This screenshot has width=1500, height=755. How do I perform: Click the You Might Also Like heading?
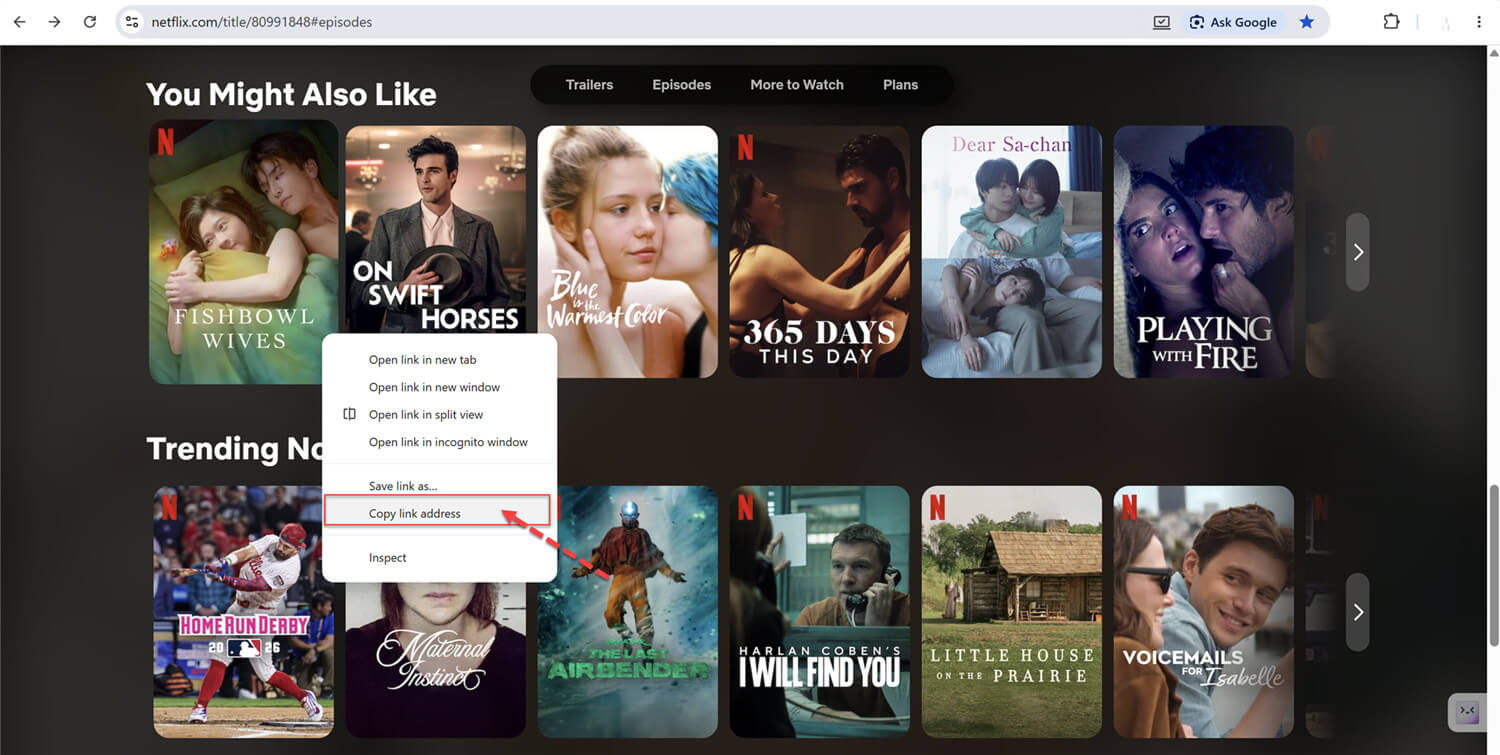point(291,94)
